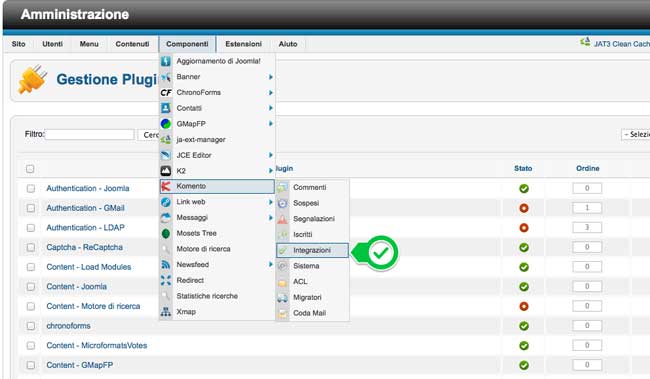This screenshot has width=650, height=379.
Task: Check the Content - Joomla row checkbox
Action: point(31,287)
